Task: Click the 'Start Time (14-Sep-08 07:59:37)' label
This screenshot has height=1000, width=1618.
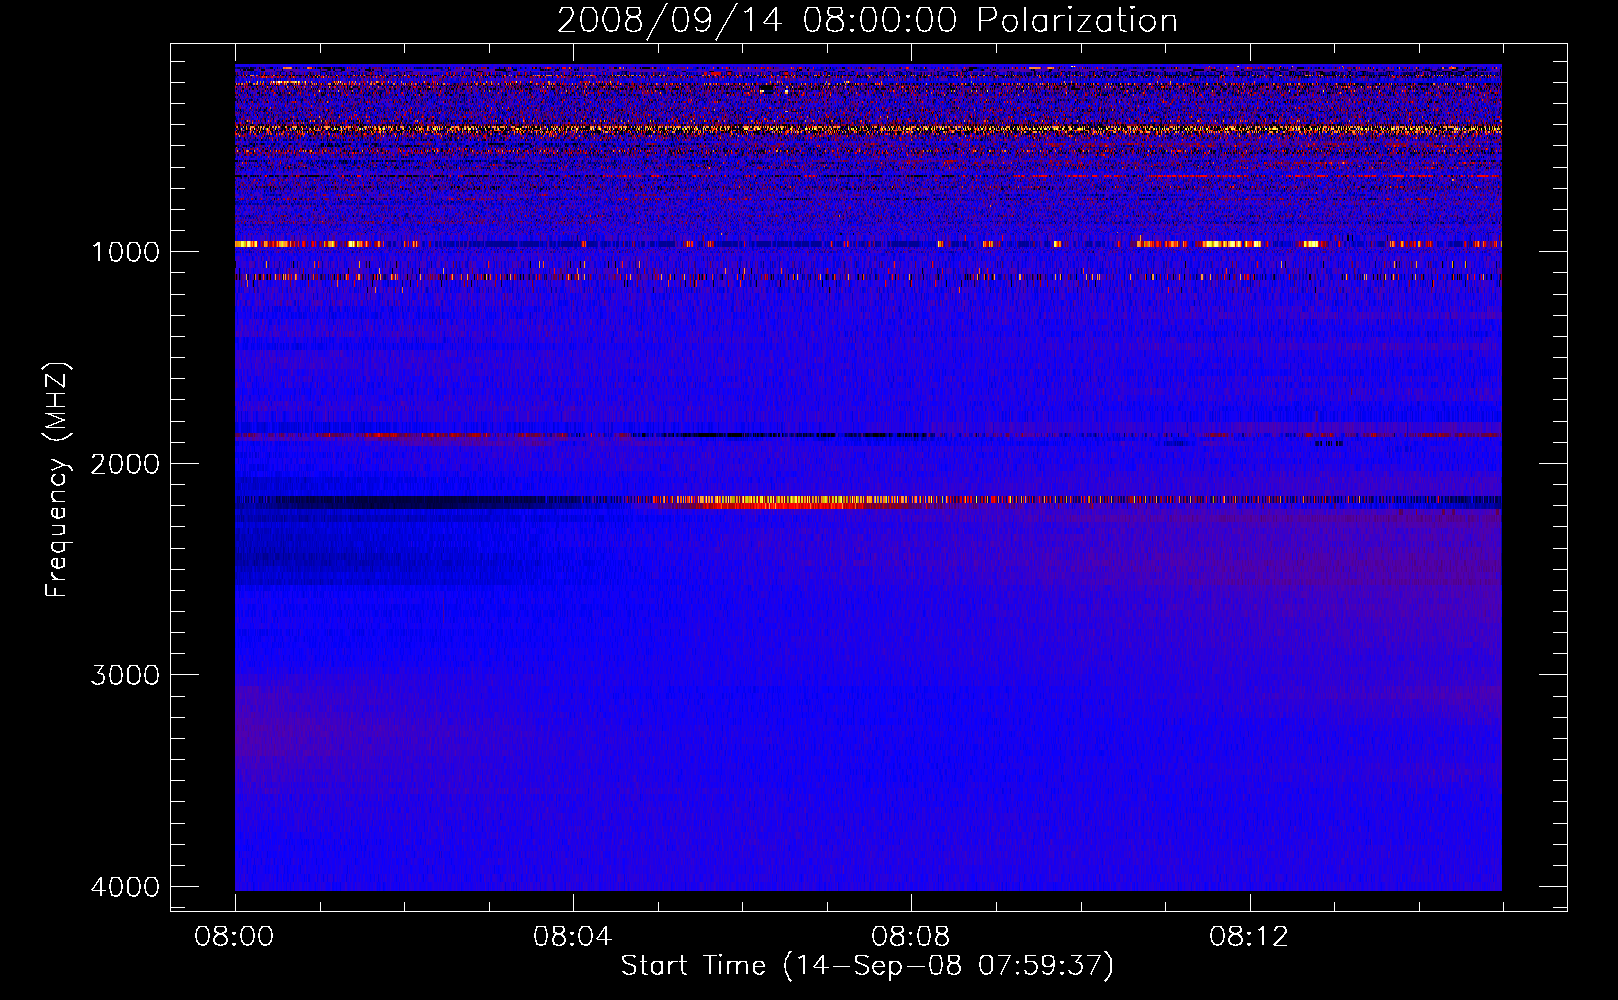Action: point(867,966)
